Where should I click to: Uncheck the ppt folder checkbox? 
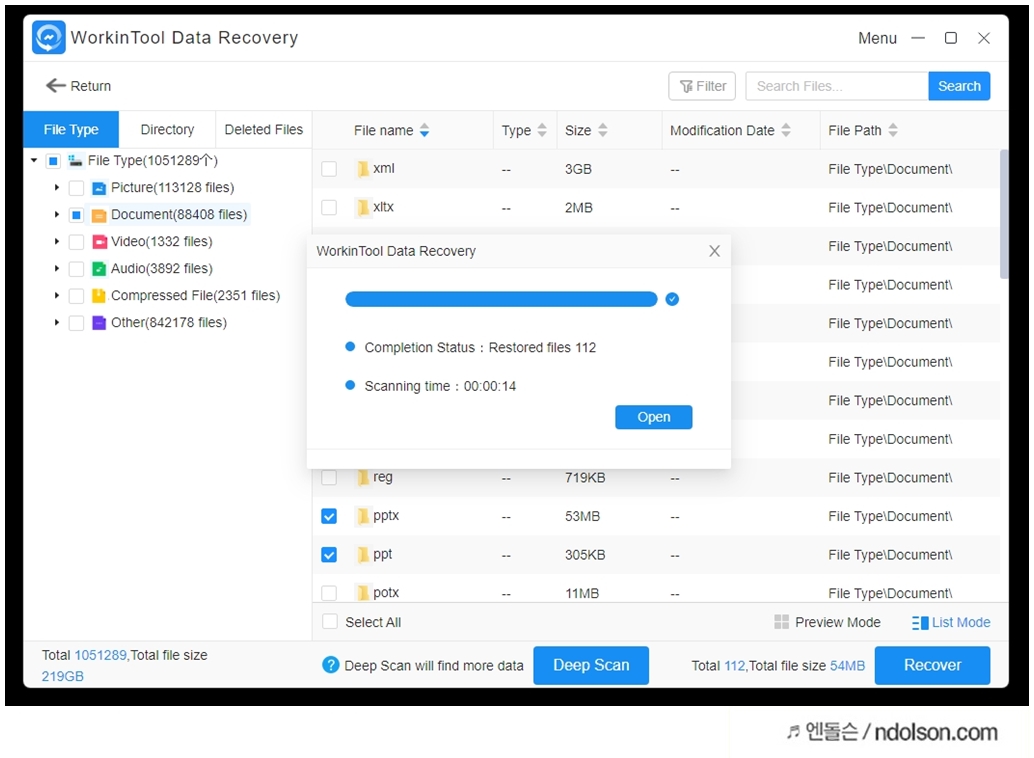click(329, 555)
